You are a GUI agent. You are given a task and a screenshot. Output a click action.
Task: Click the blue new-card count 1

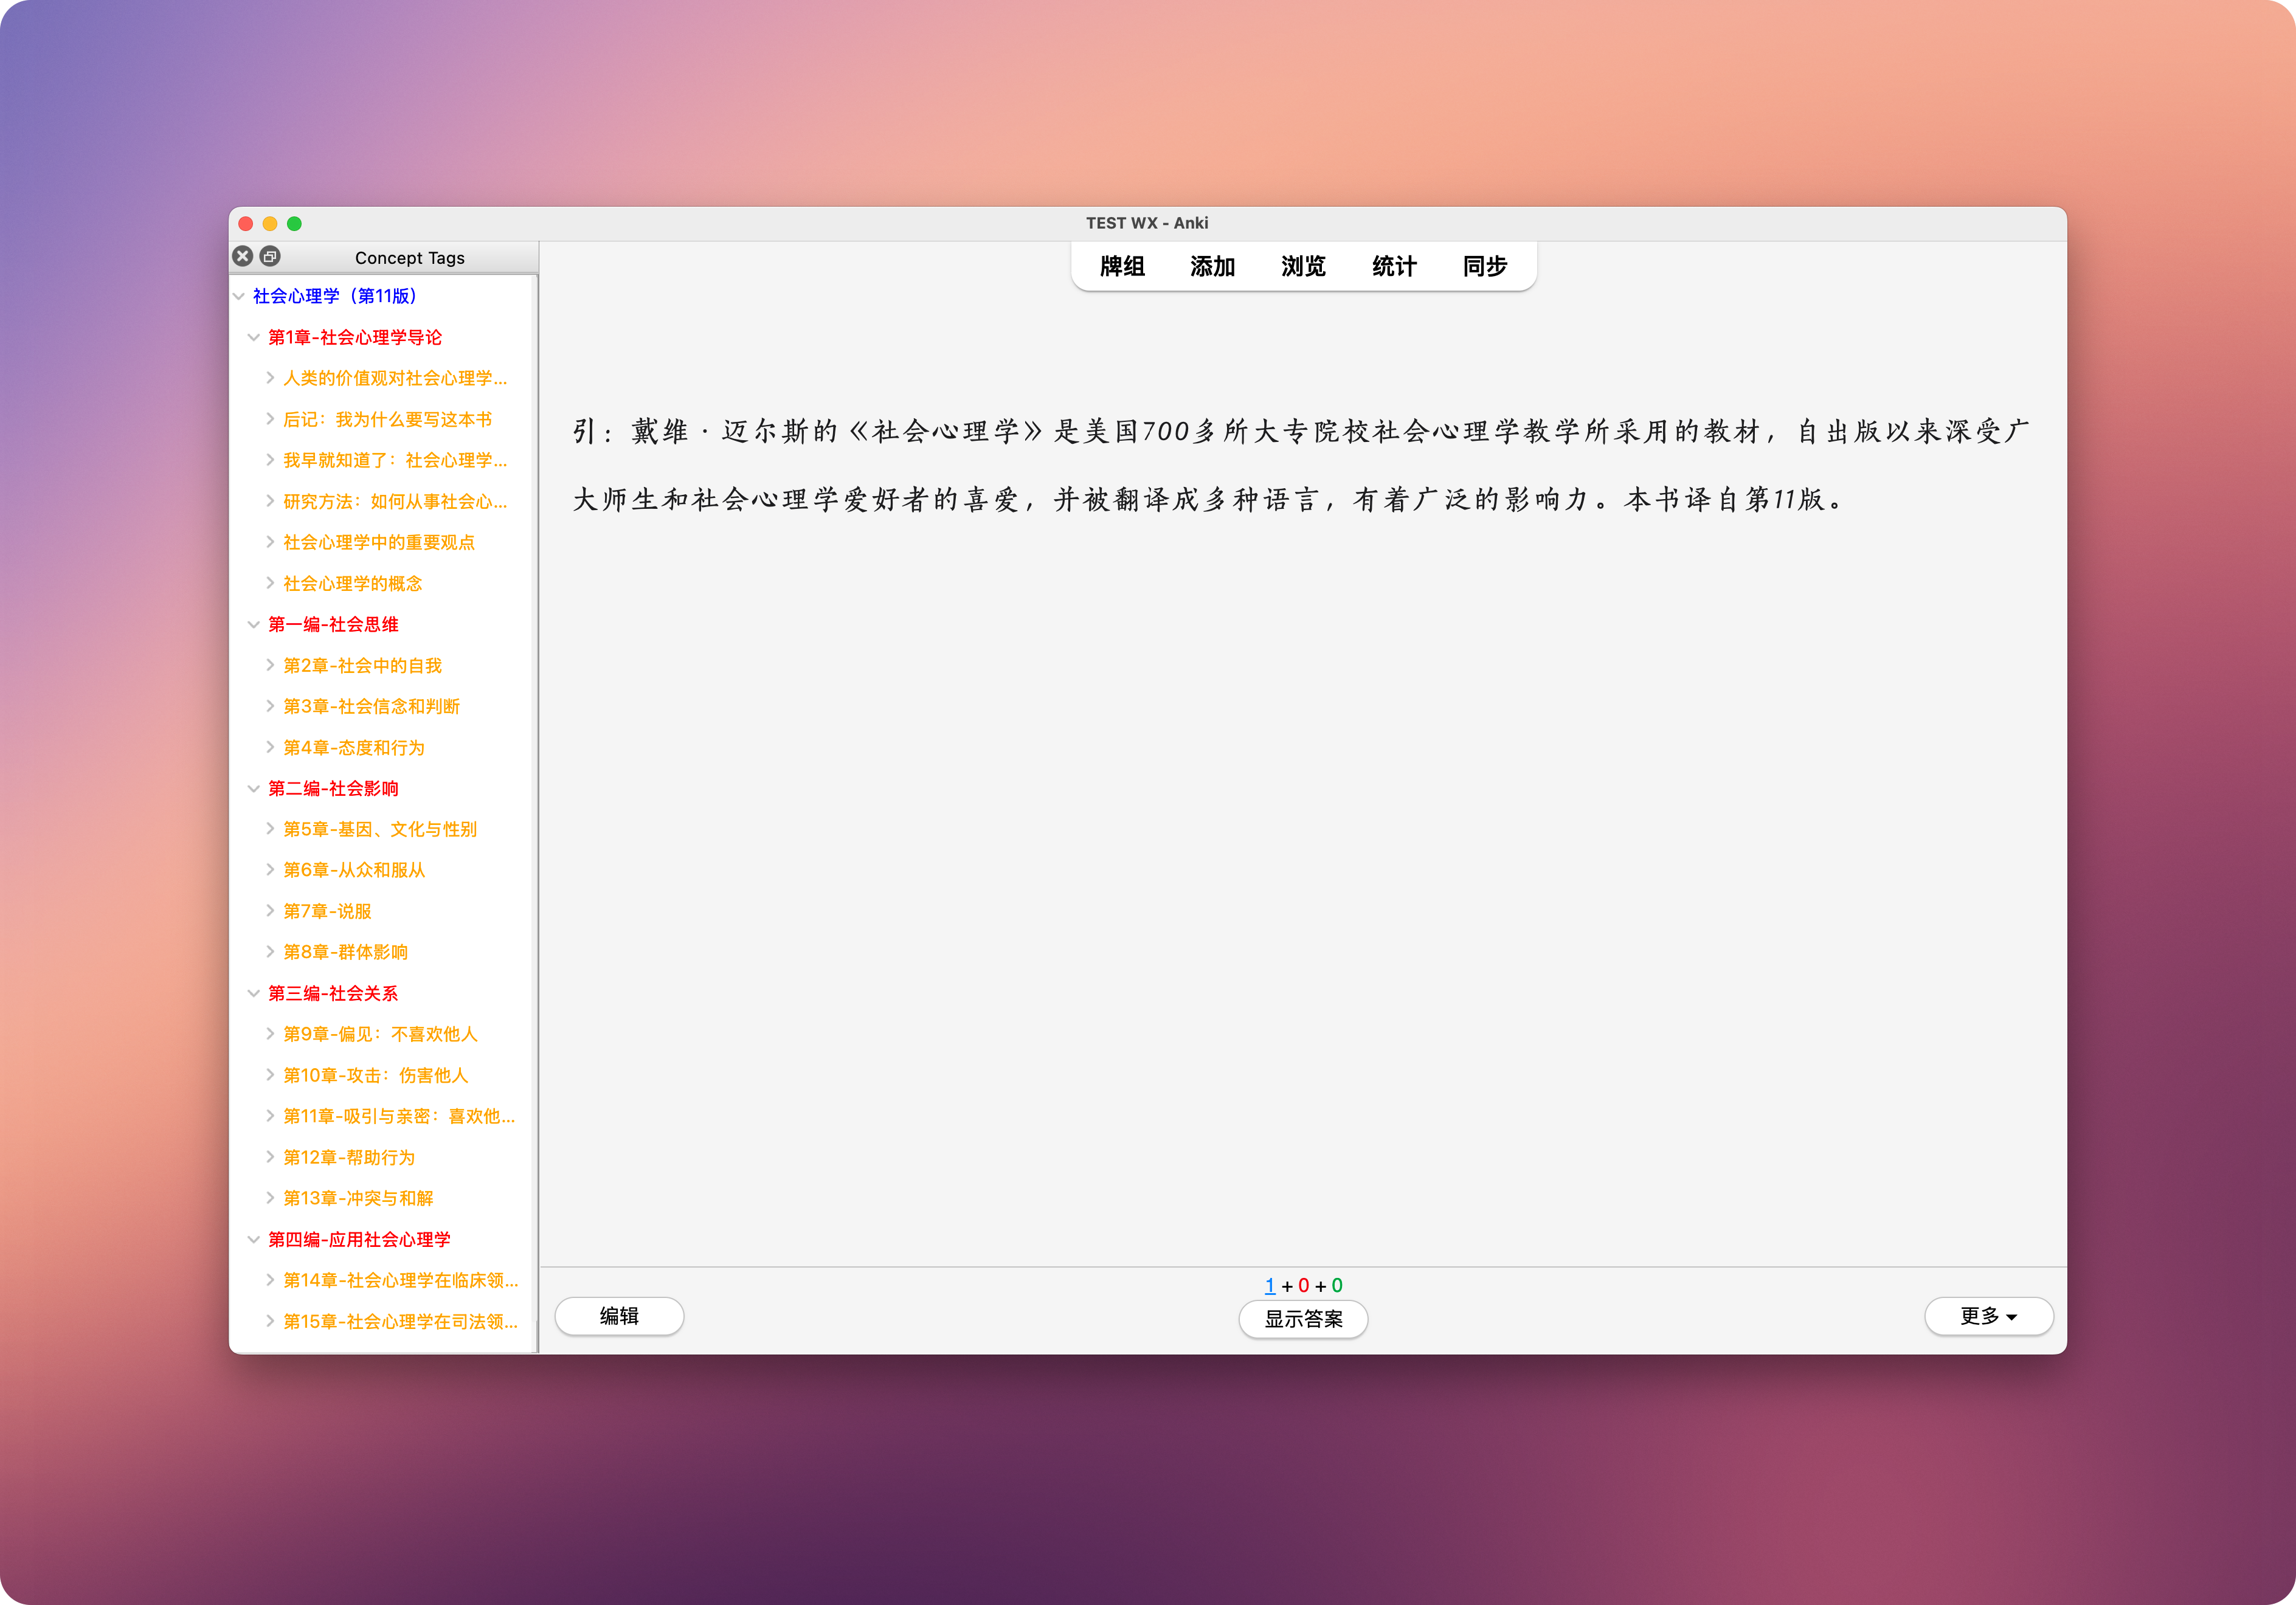pyautogui.click(x=1270, y=1286)
